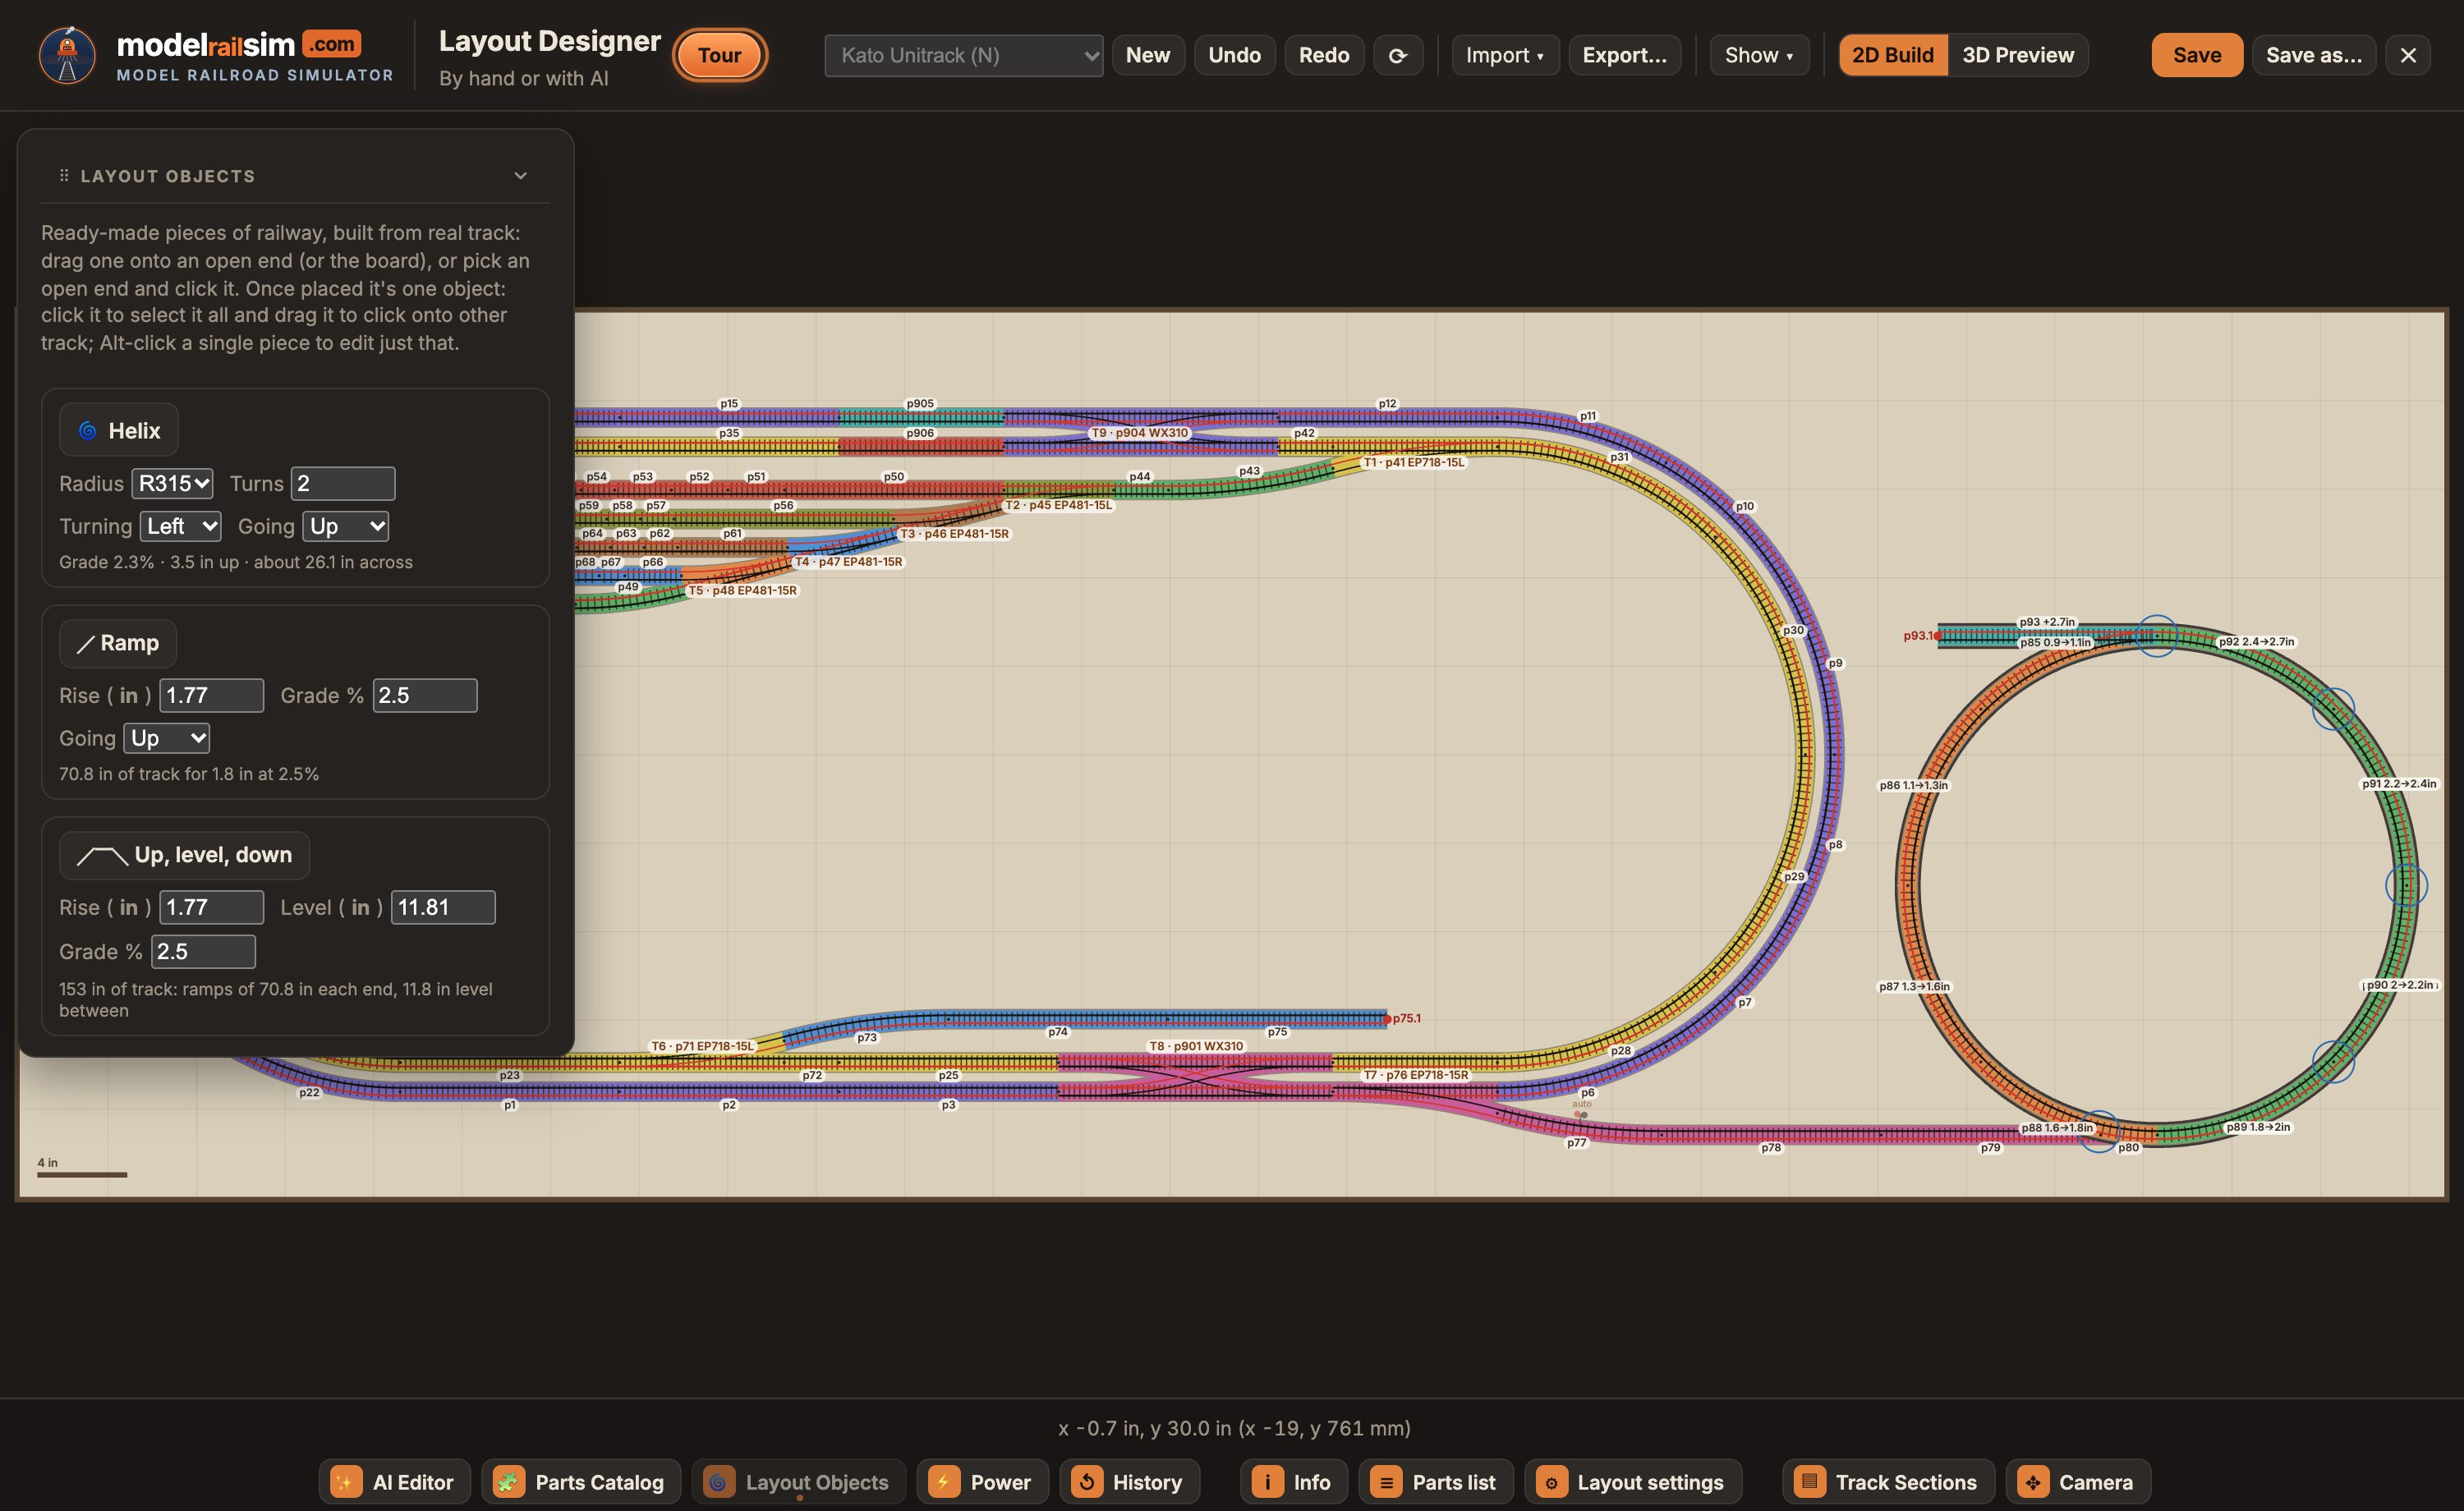Add a Ramp layout object
Screen dimensions: 2464x1511
118,642
